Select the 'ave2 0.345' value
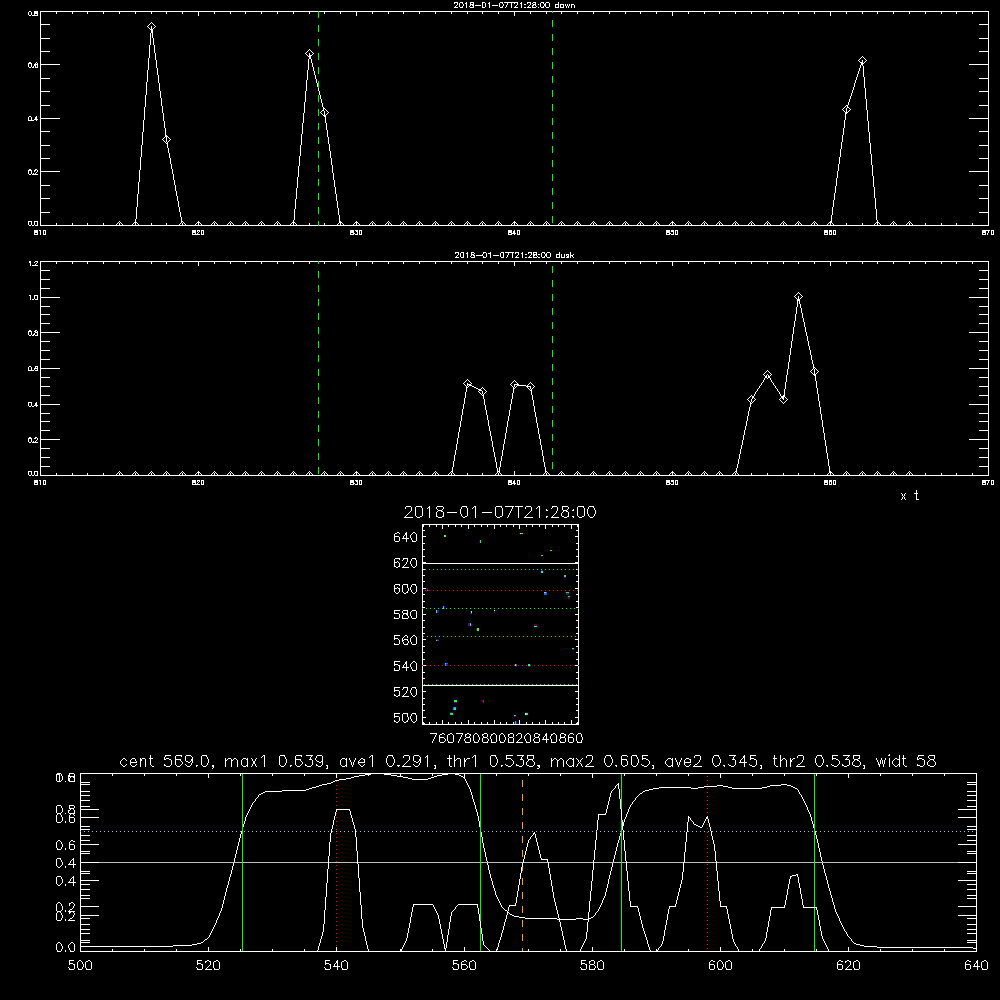The width and height of the screenshot is (1000, 1000). 710,761
